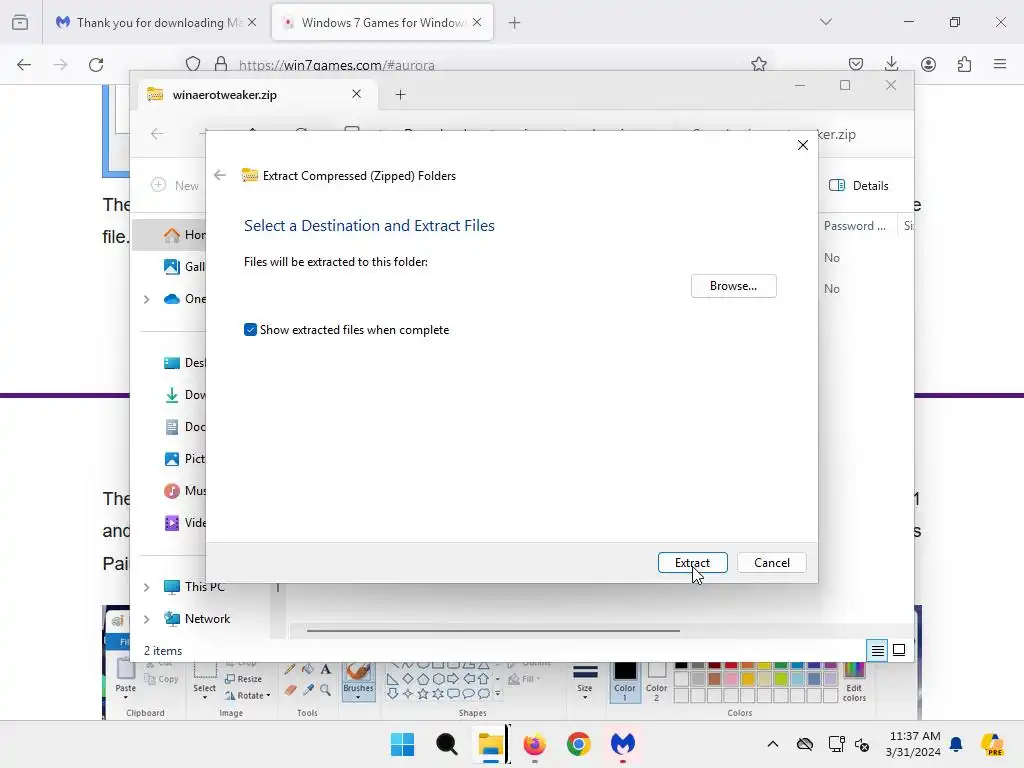This screenshot has height=768, width=1024.
Task: Click the 2 items status text
Action: click(163, 650)
